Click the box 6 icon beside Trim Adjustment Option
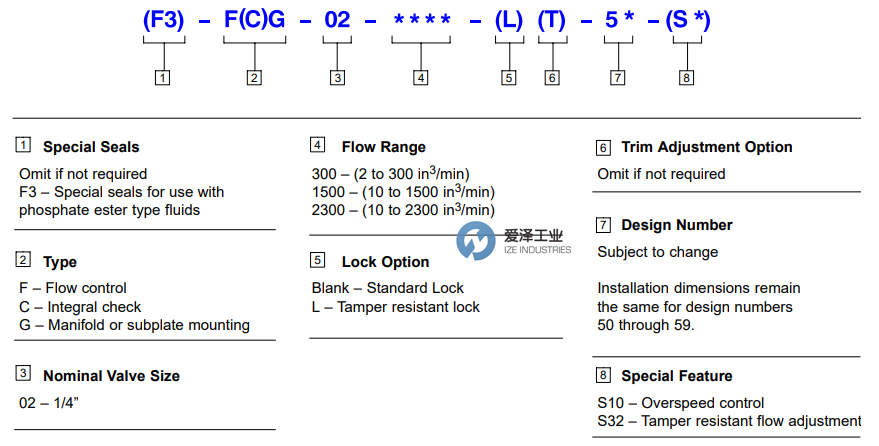 603,147
